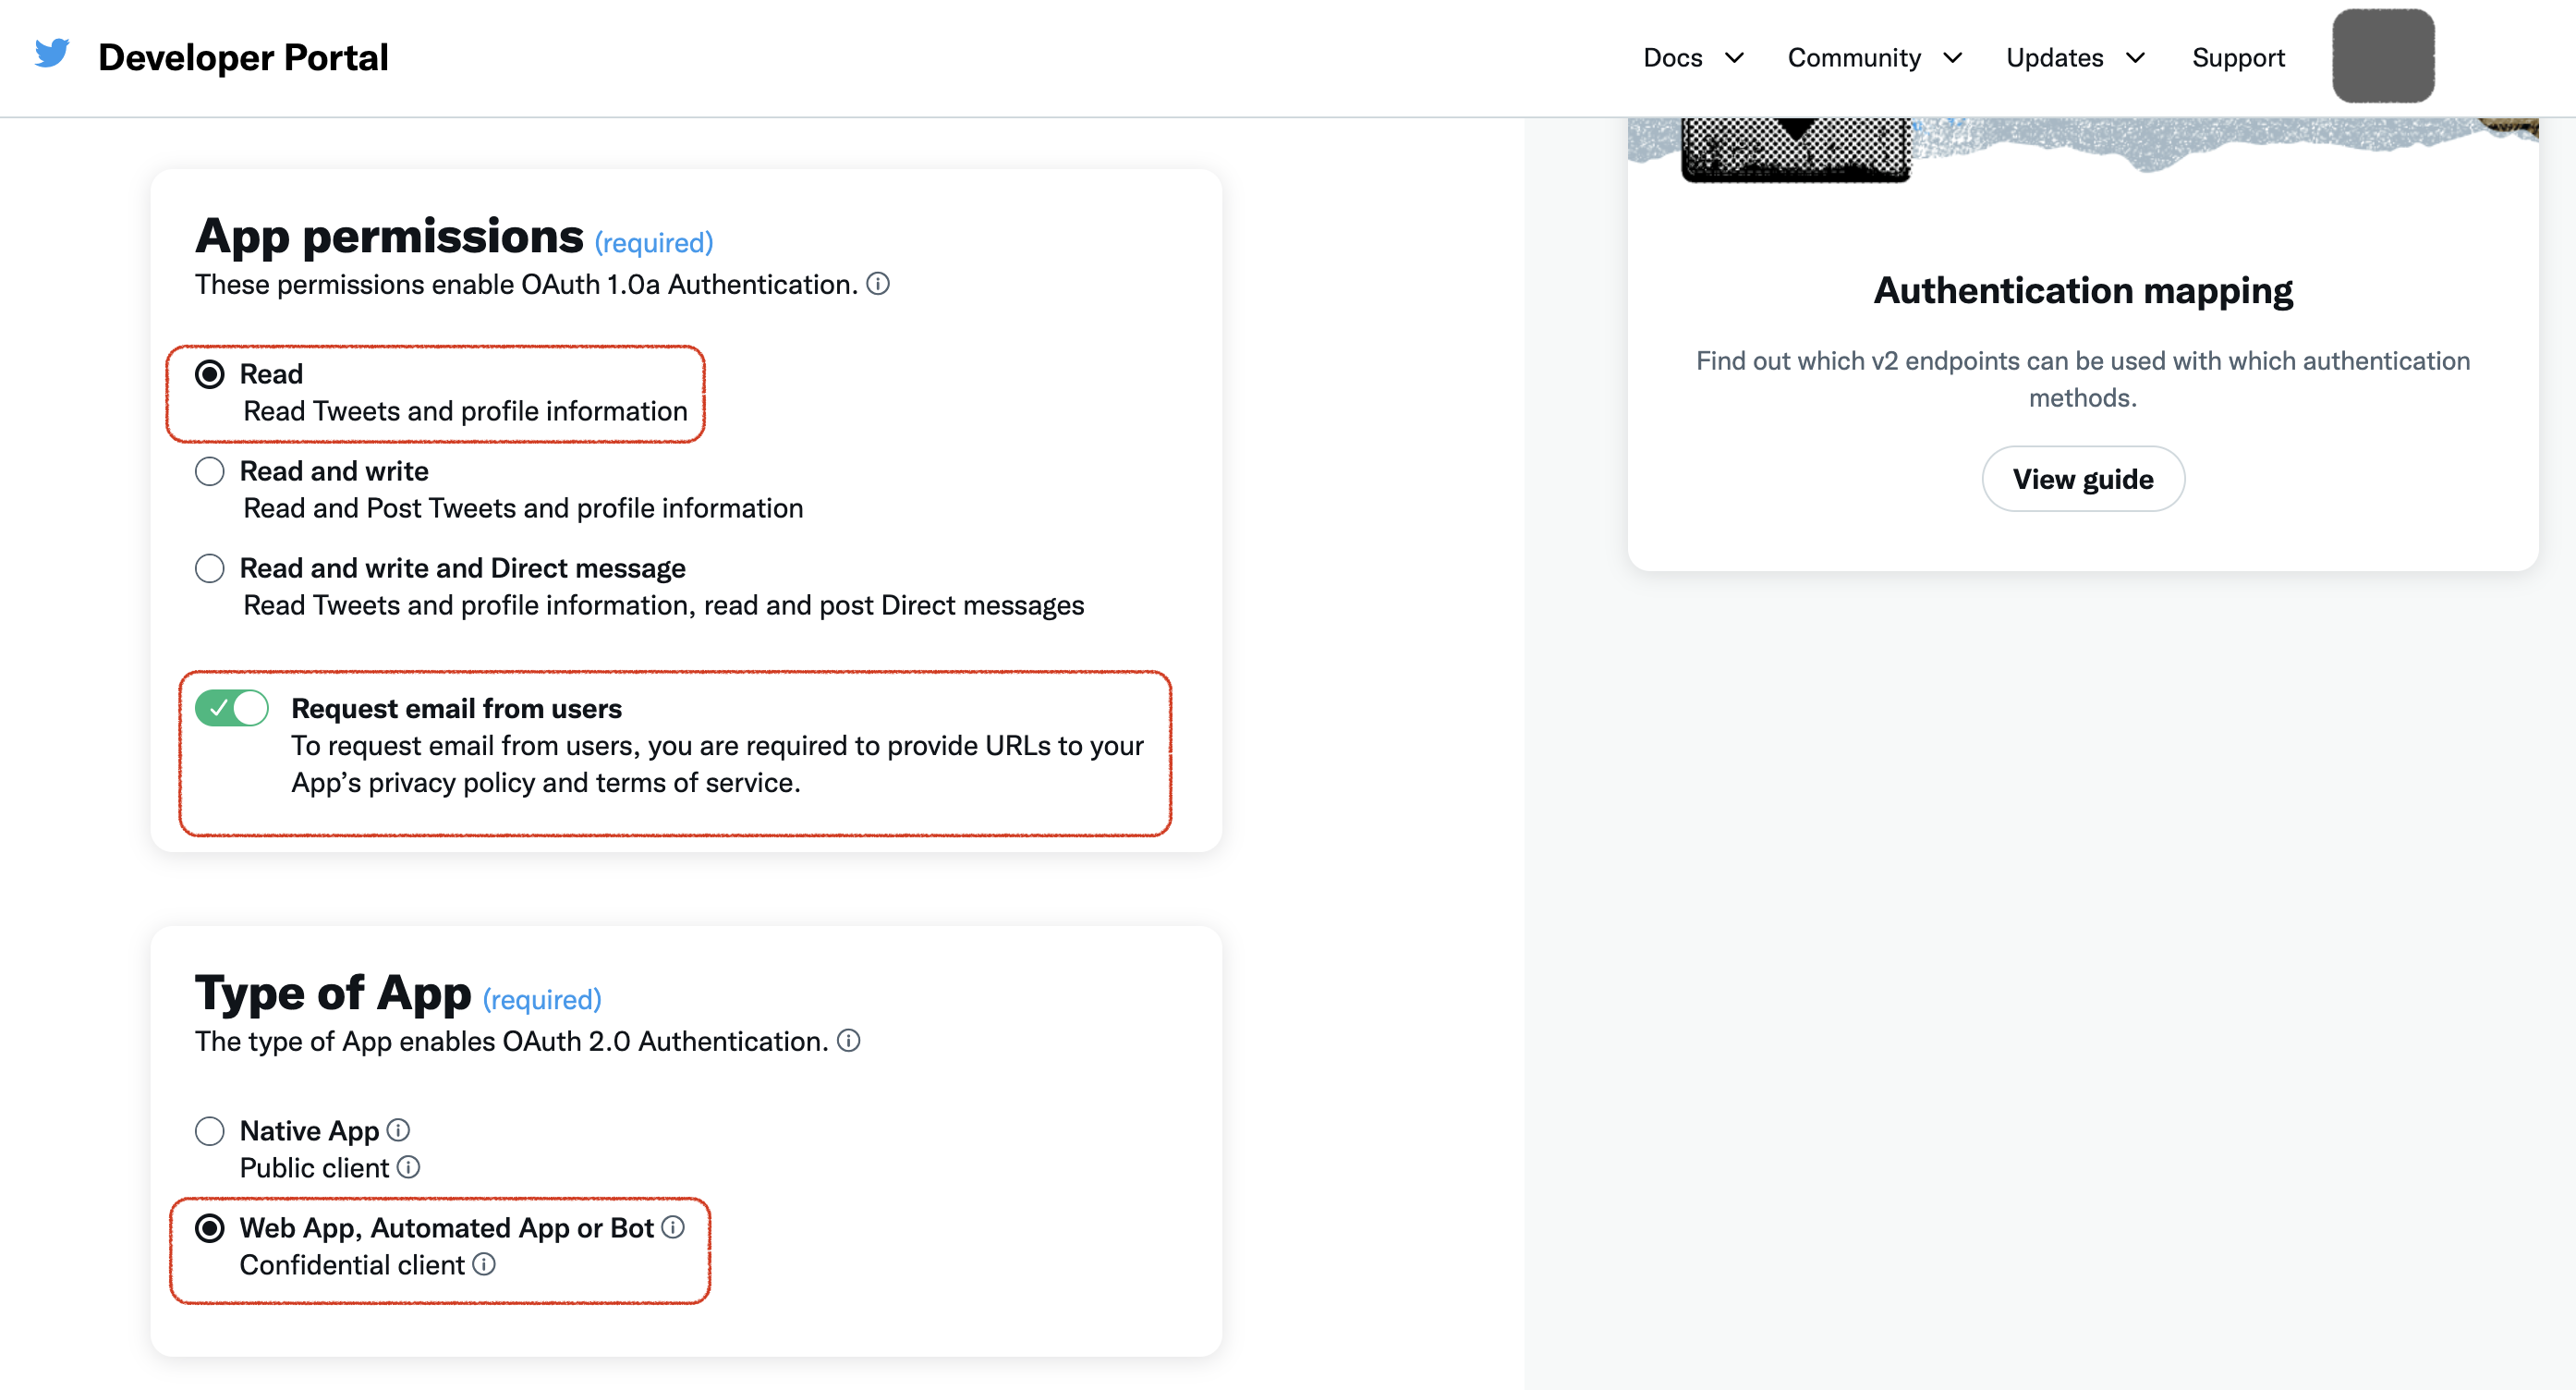Click the Twitter Developer Portal logo icon

52,55
